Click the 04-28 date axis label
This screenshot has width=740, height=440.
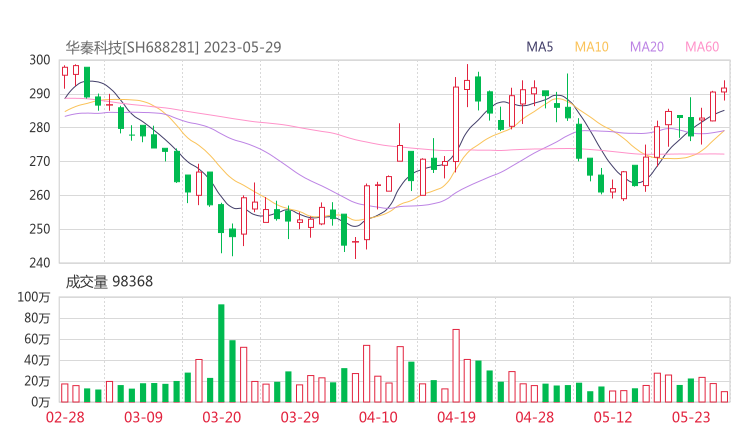(535, 417)
